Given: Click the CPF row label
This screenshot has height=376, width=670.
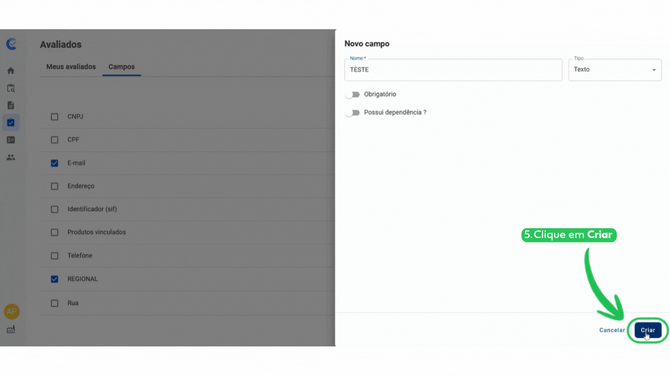Looking at the screenshot, I should coord(73,139).
